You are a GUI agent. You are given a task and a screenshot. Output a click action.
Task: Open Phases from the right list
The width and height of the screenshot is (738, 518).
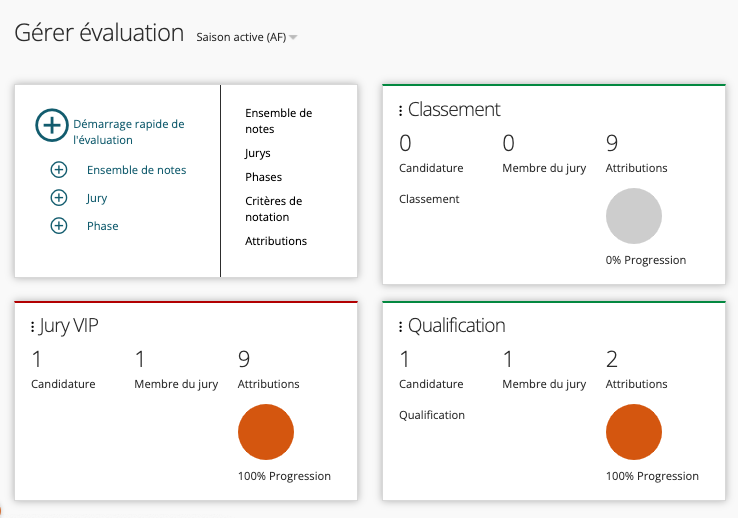click(263, 177)
